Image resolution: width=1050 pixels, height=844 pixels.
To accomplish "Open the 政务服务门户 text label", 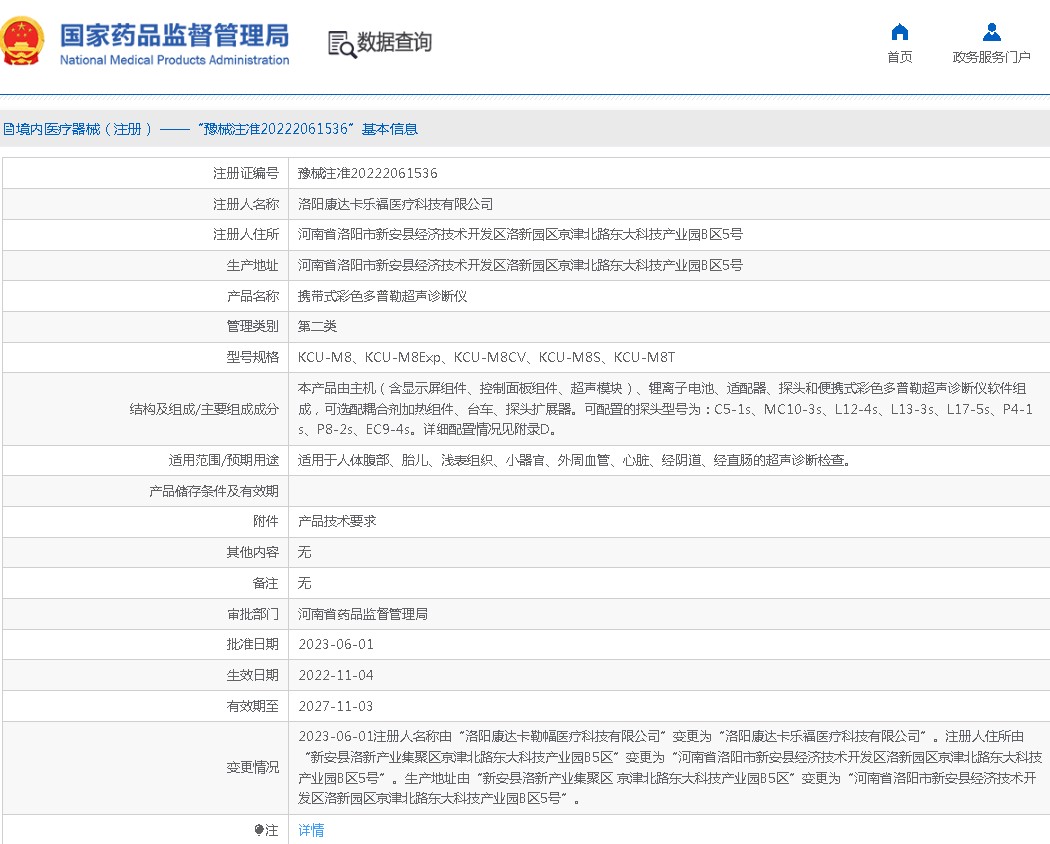I will (991, 57).
